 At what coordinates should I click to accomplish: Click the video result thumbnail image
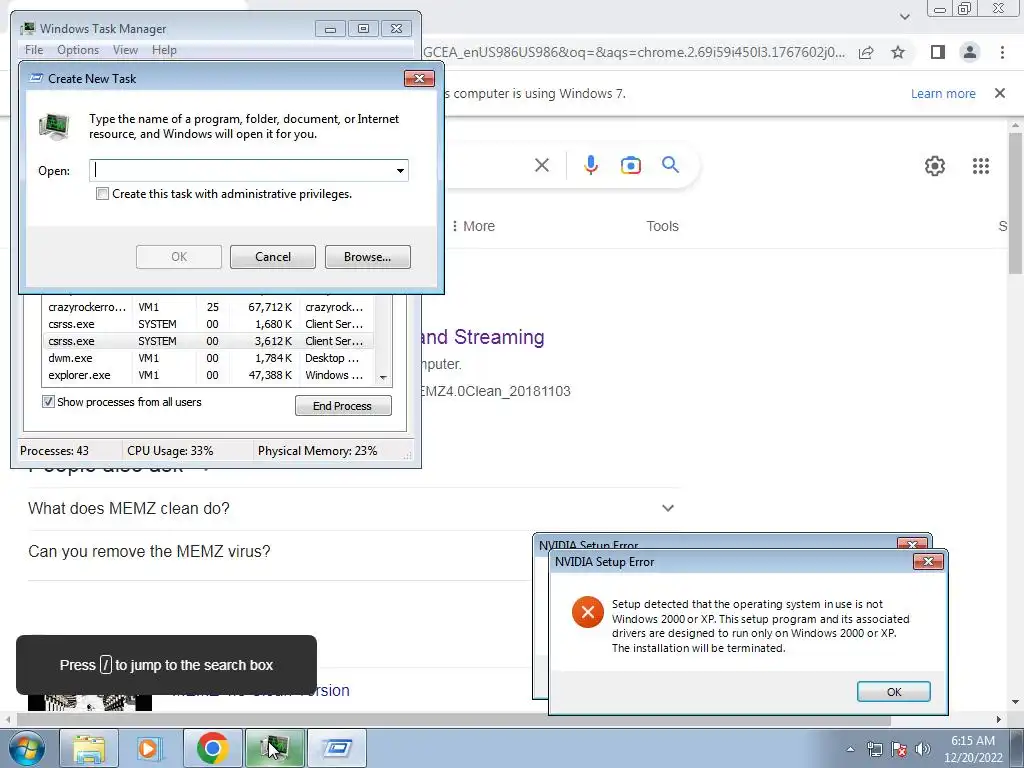[x=90, y=702]
